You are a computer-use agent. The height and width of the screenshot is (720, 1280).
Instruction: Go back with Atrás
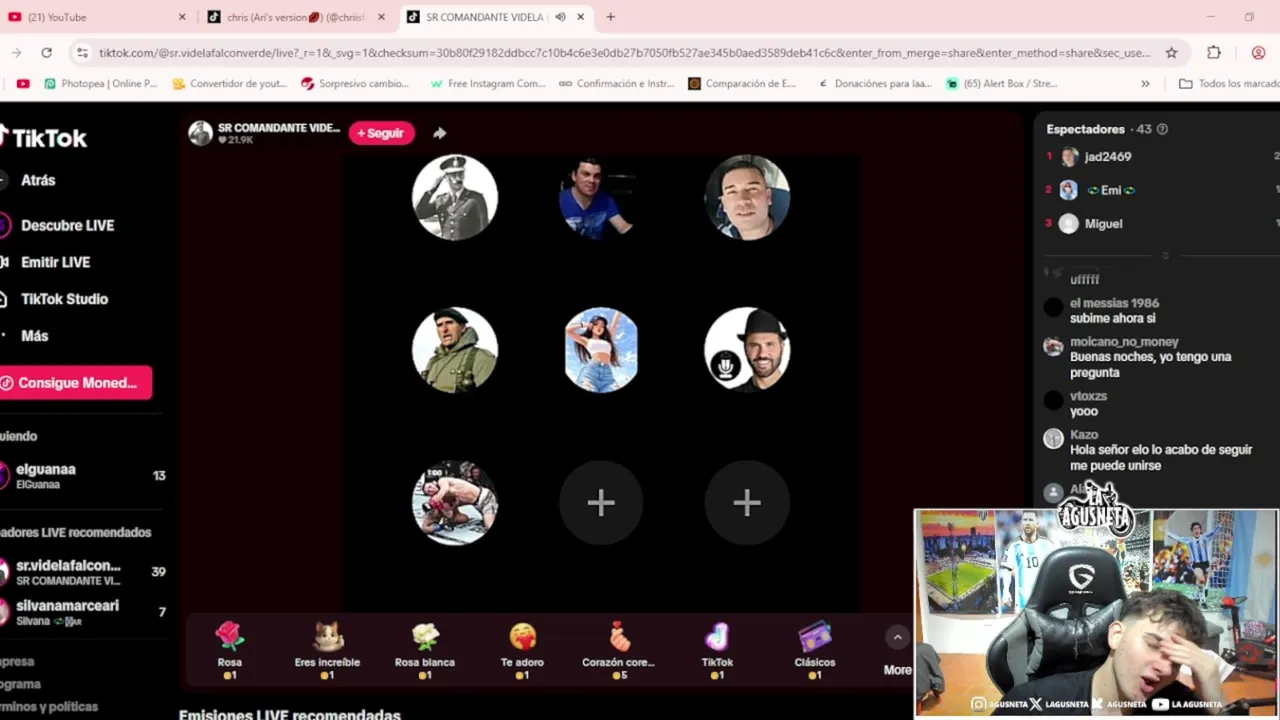pyautogui.click(x=38, y=180)
